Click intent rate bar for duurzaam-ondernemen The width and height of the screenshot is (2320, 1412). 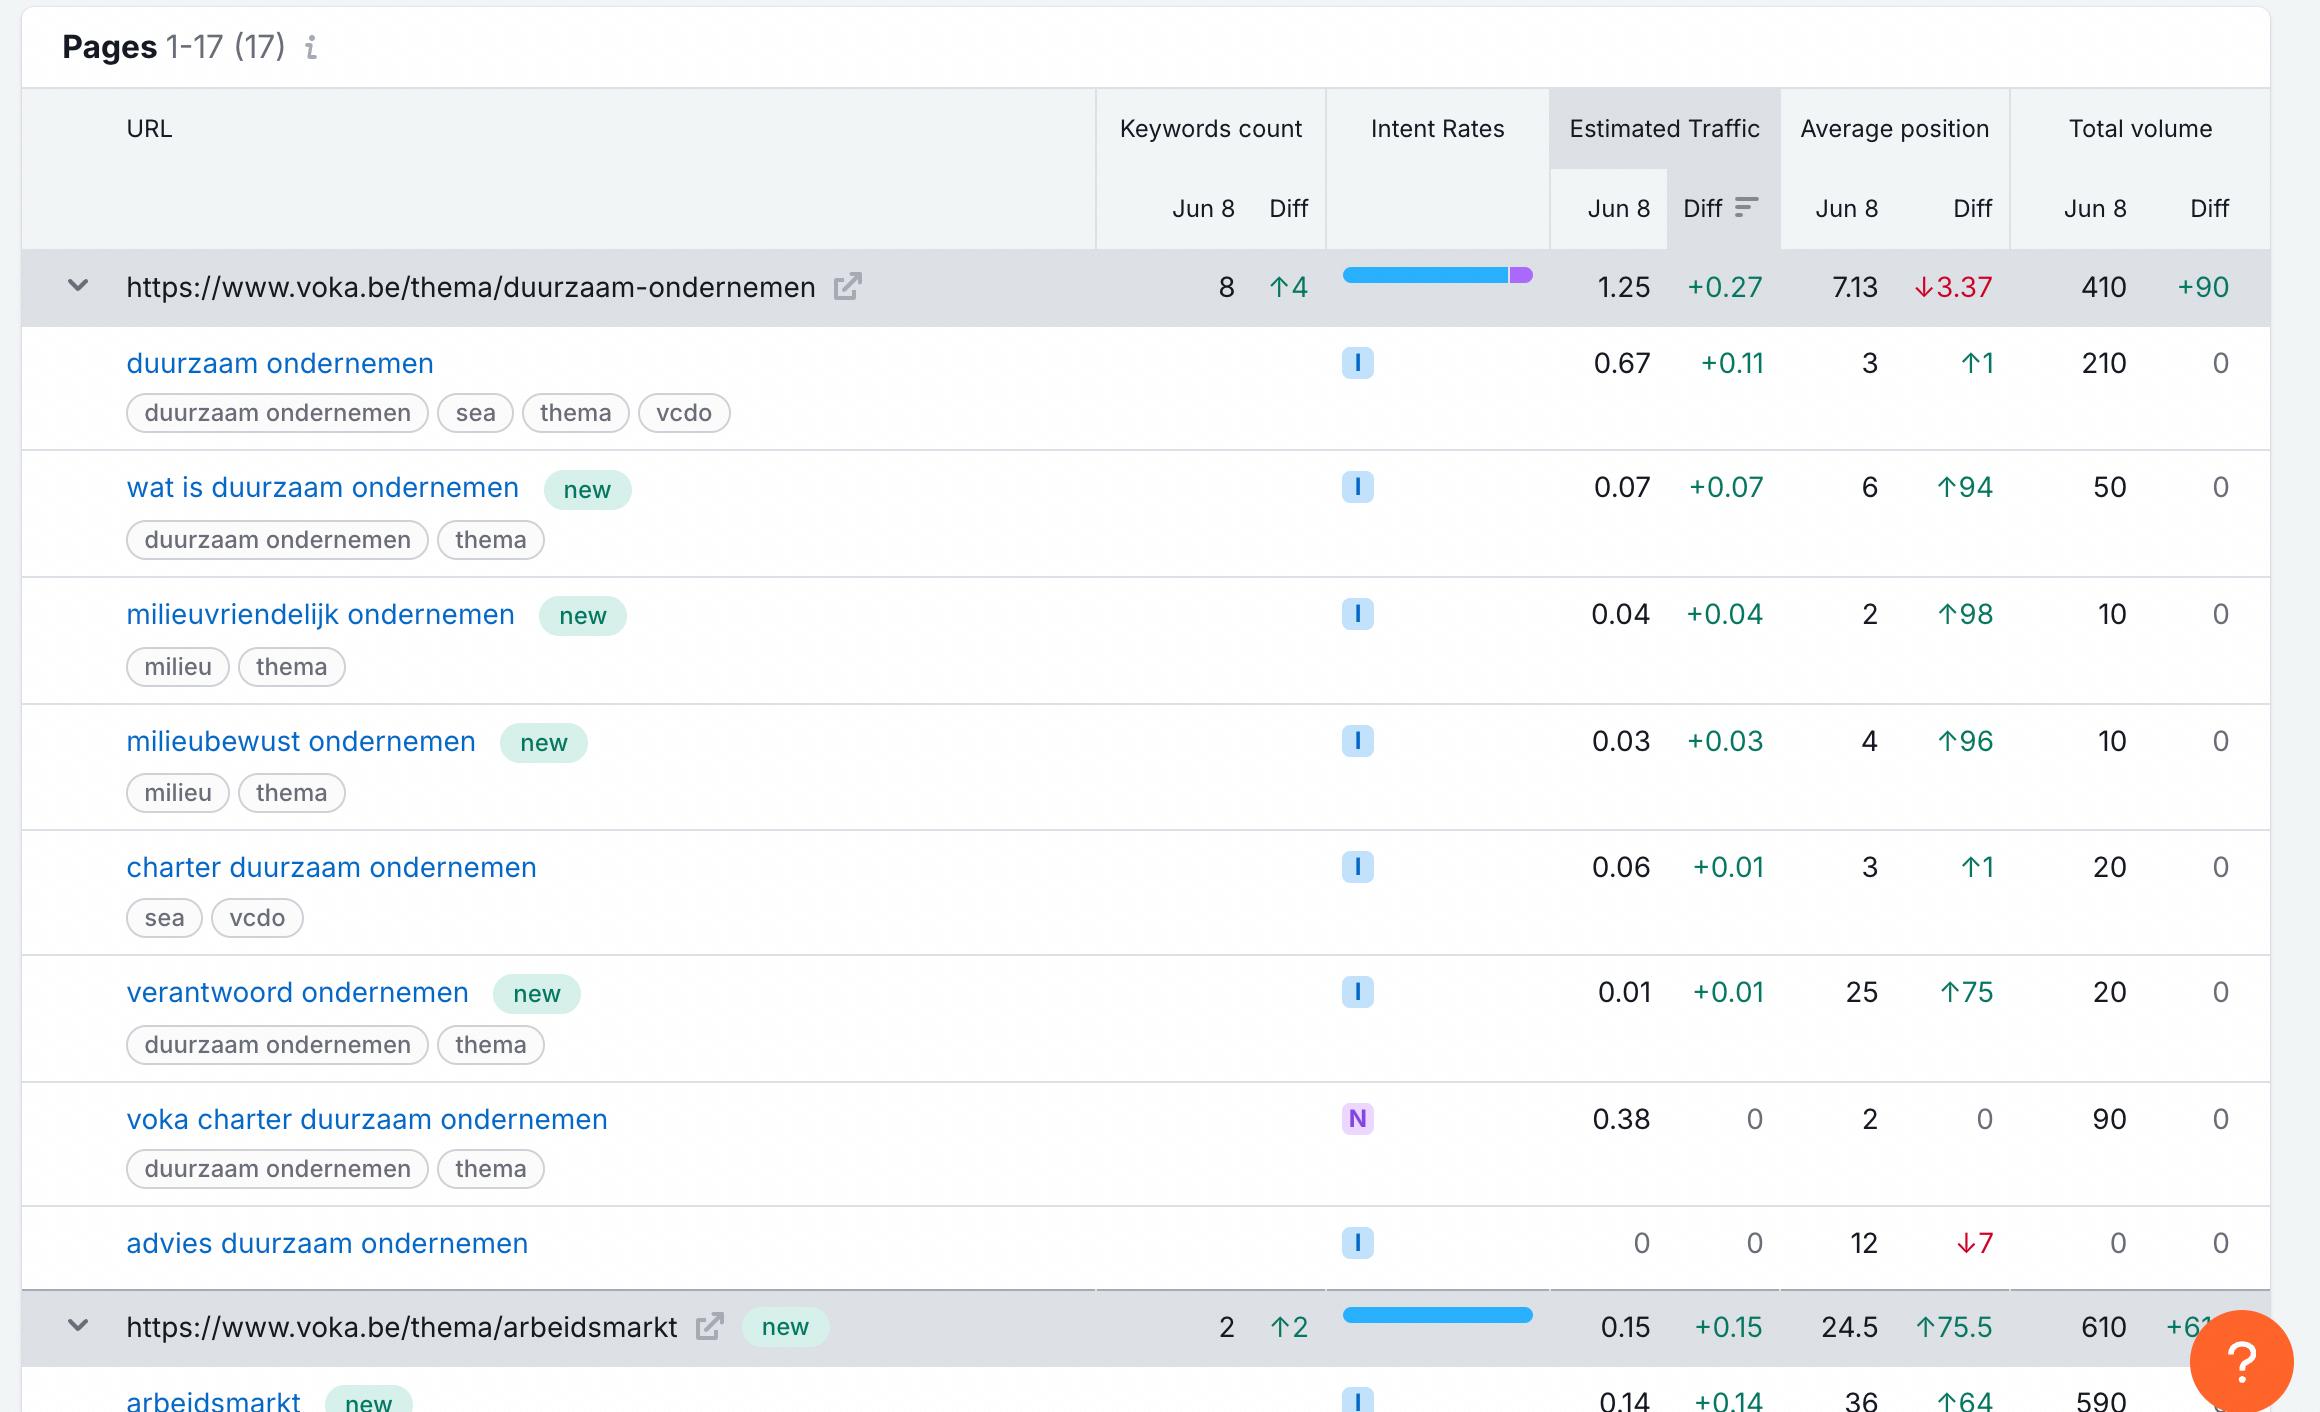point(1436,275)
